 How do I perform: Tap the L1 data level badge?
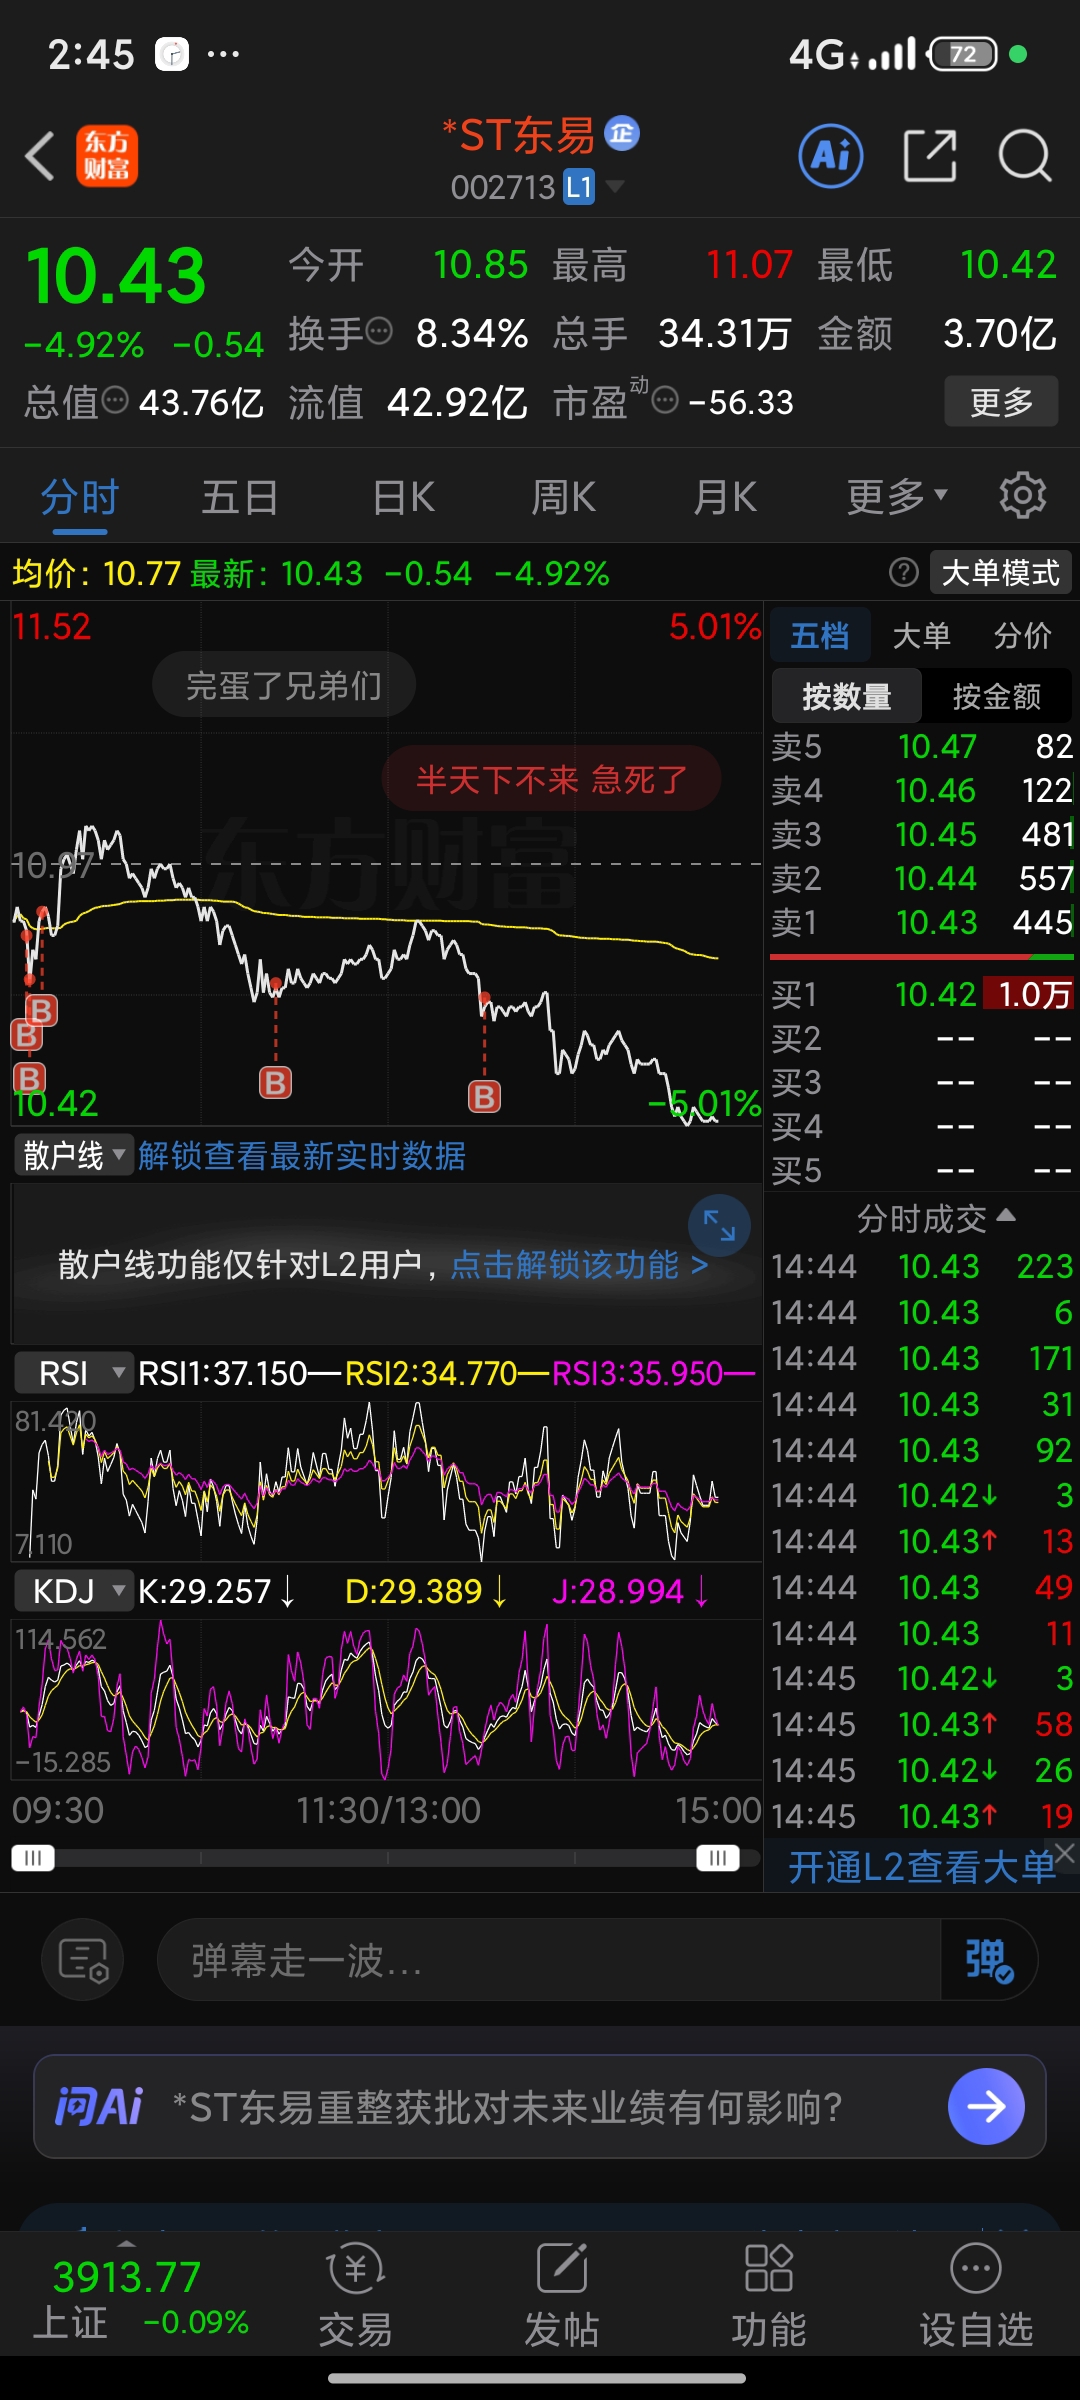(579, 187)
